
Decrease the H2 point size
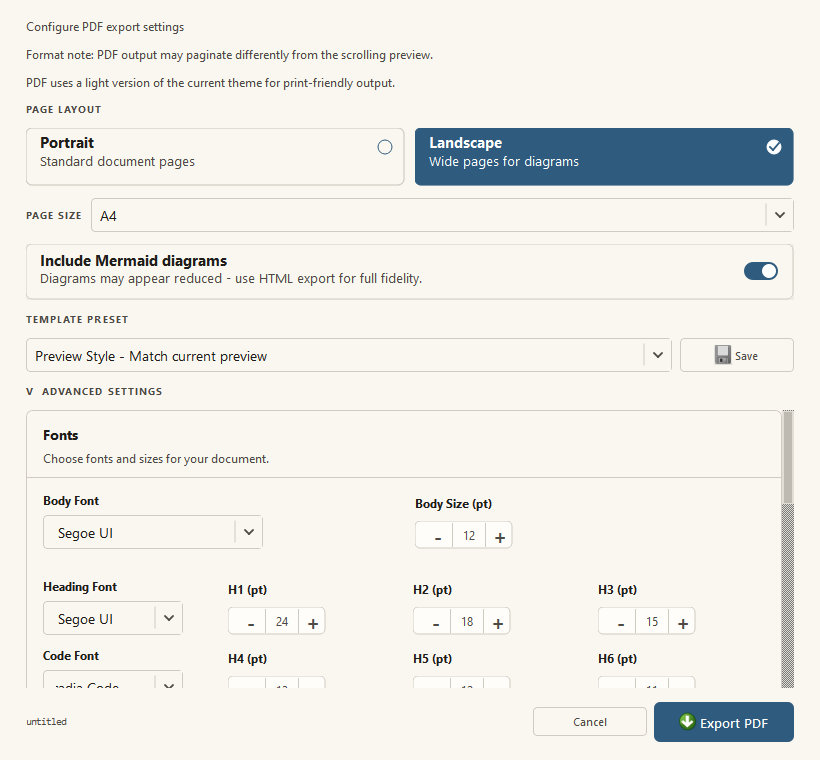tap(432, 621)
